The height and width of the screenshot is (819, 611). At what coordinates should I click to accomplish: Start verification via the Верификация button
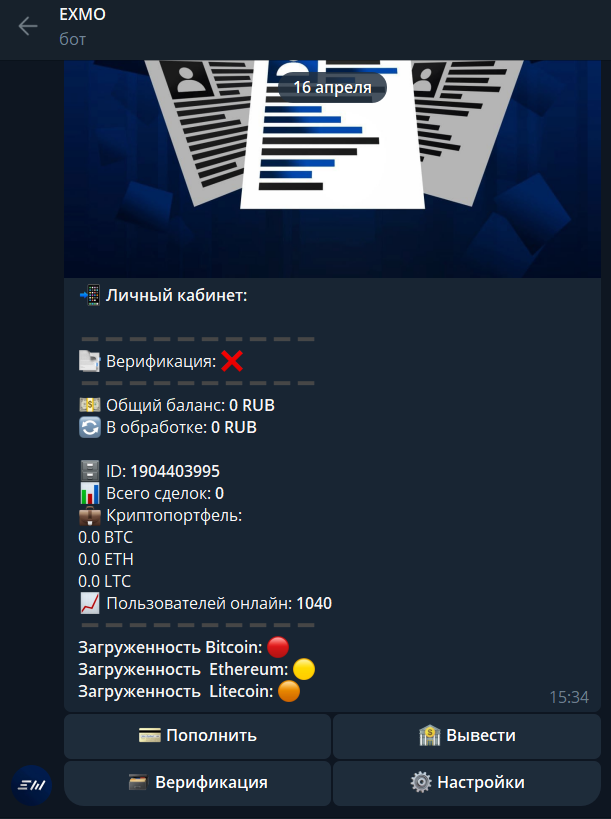pos(197,783)
